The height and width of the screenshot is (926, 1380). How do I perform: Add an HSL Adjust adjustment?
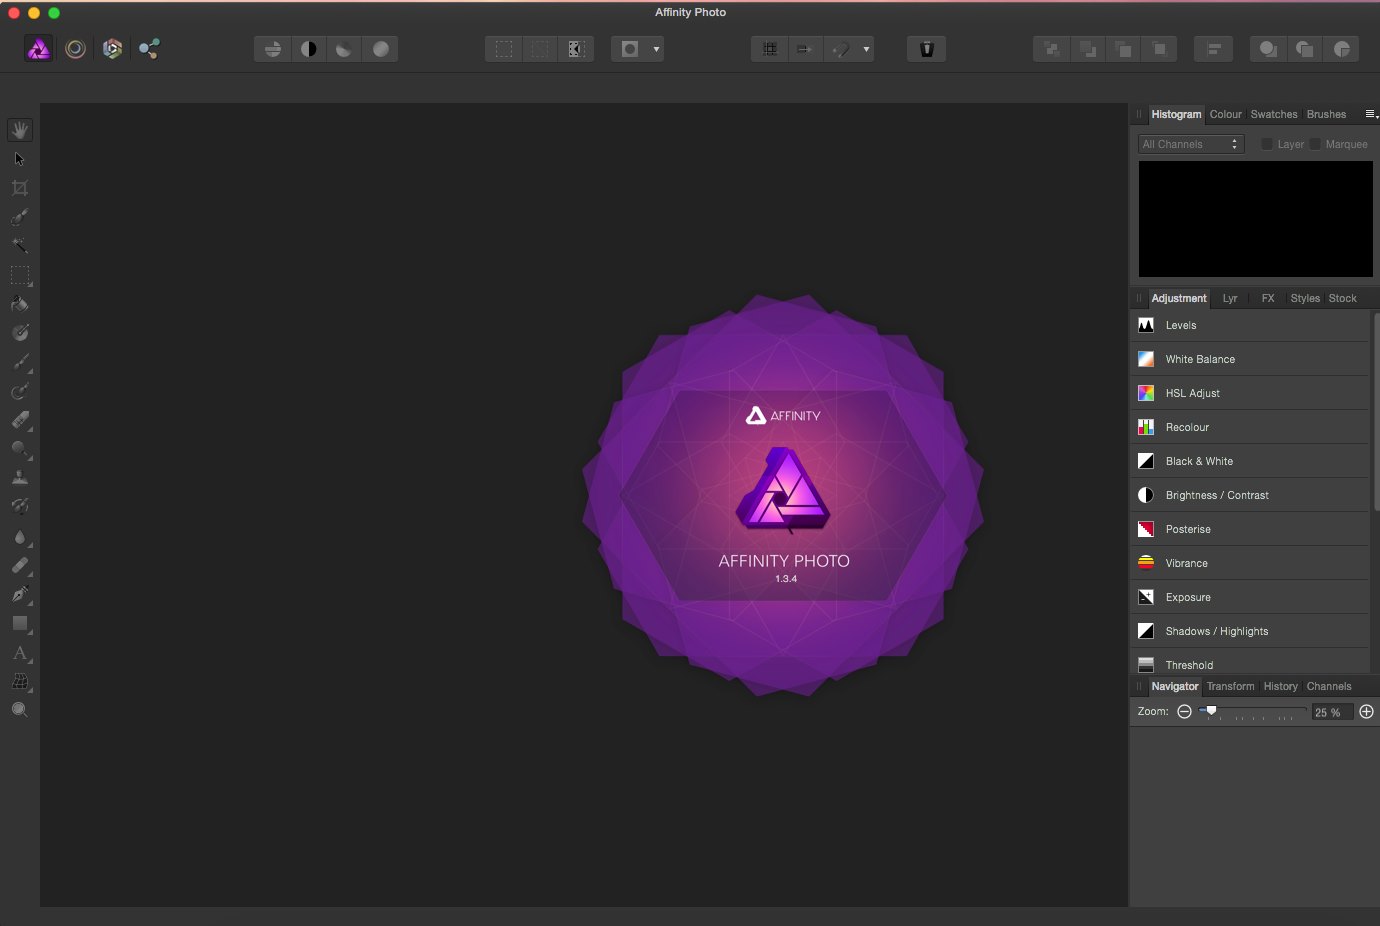click(x=1250, y=393)
